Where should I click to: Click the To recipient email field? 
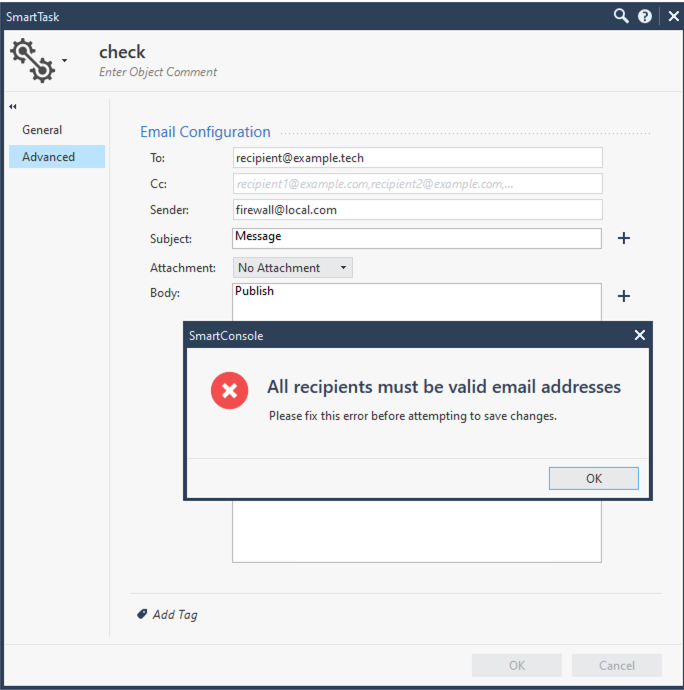point(417,158)
